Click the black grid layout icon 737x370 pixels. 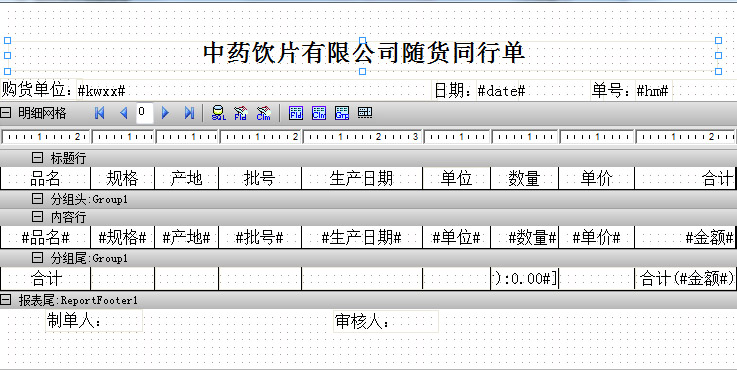(365, 112)
